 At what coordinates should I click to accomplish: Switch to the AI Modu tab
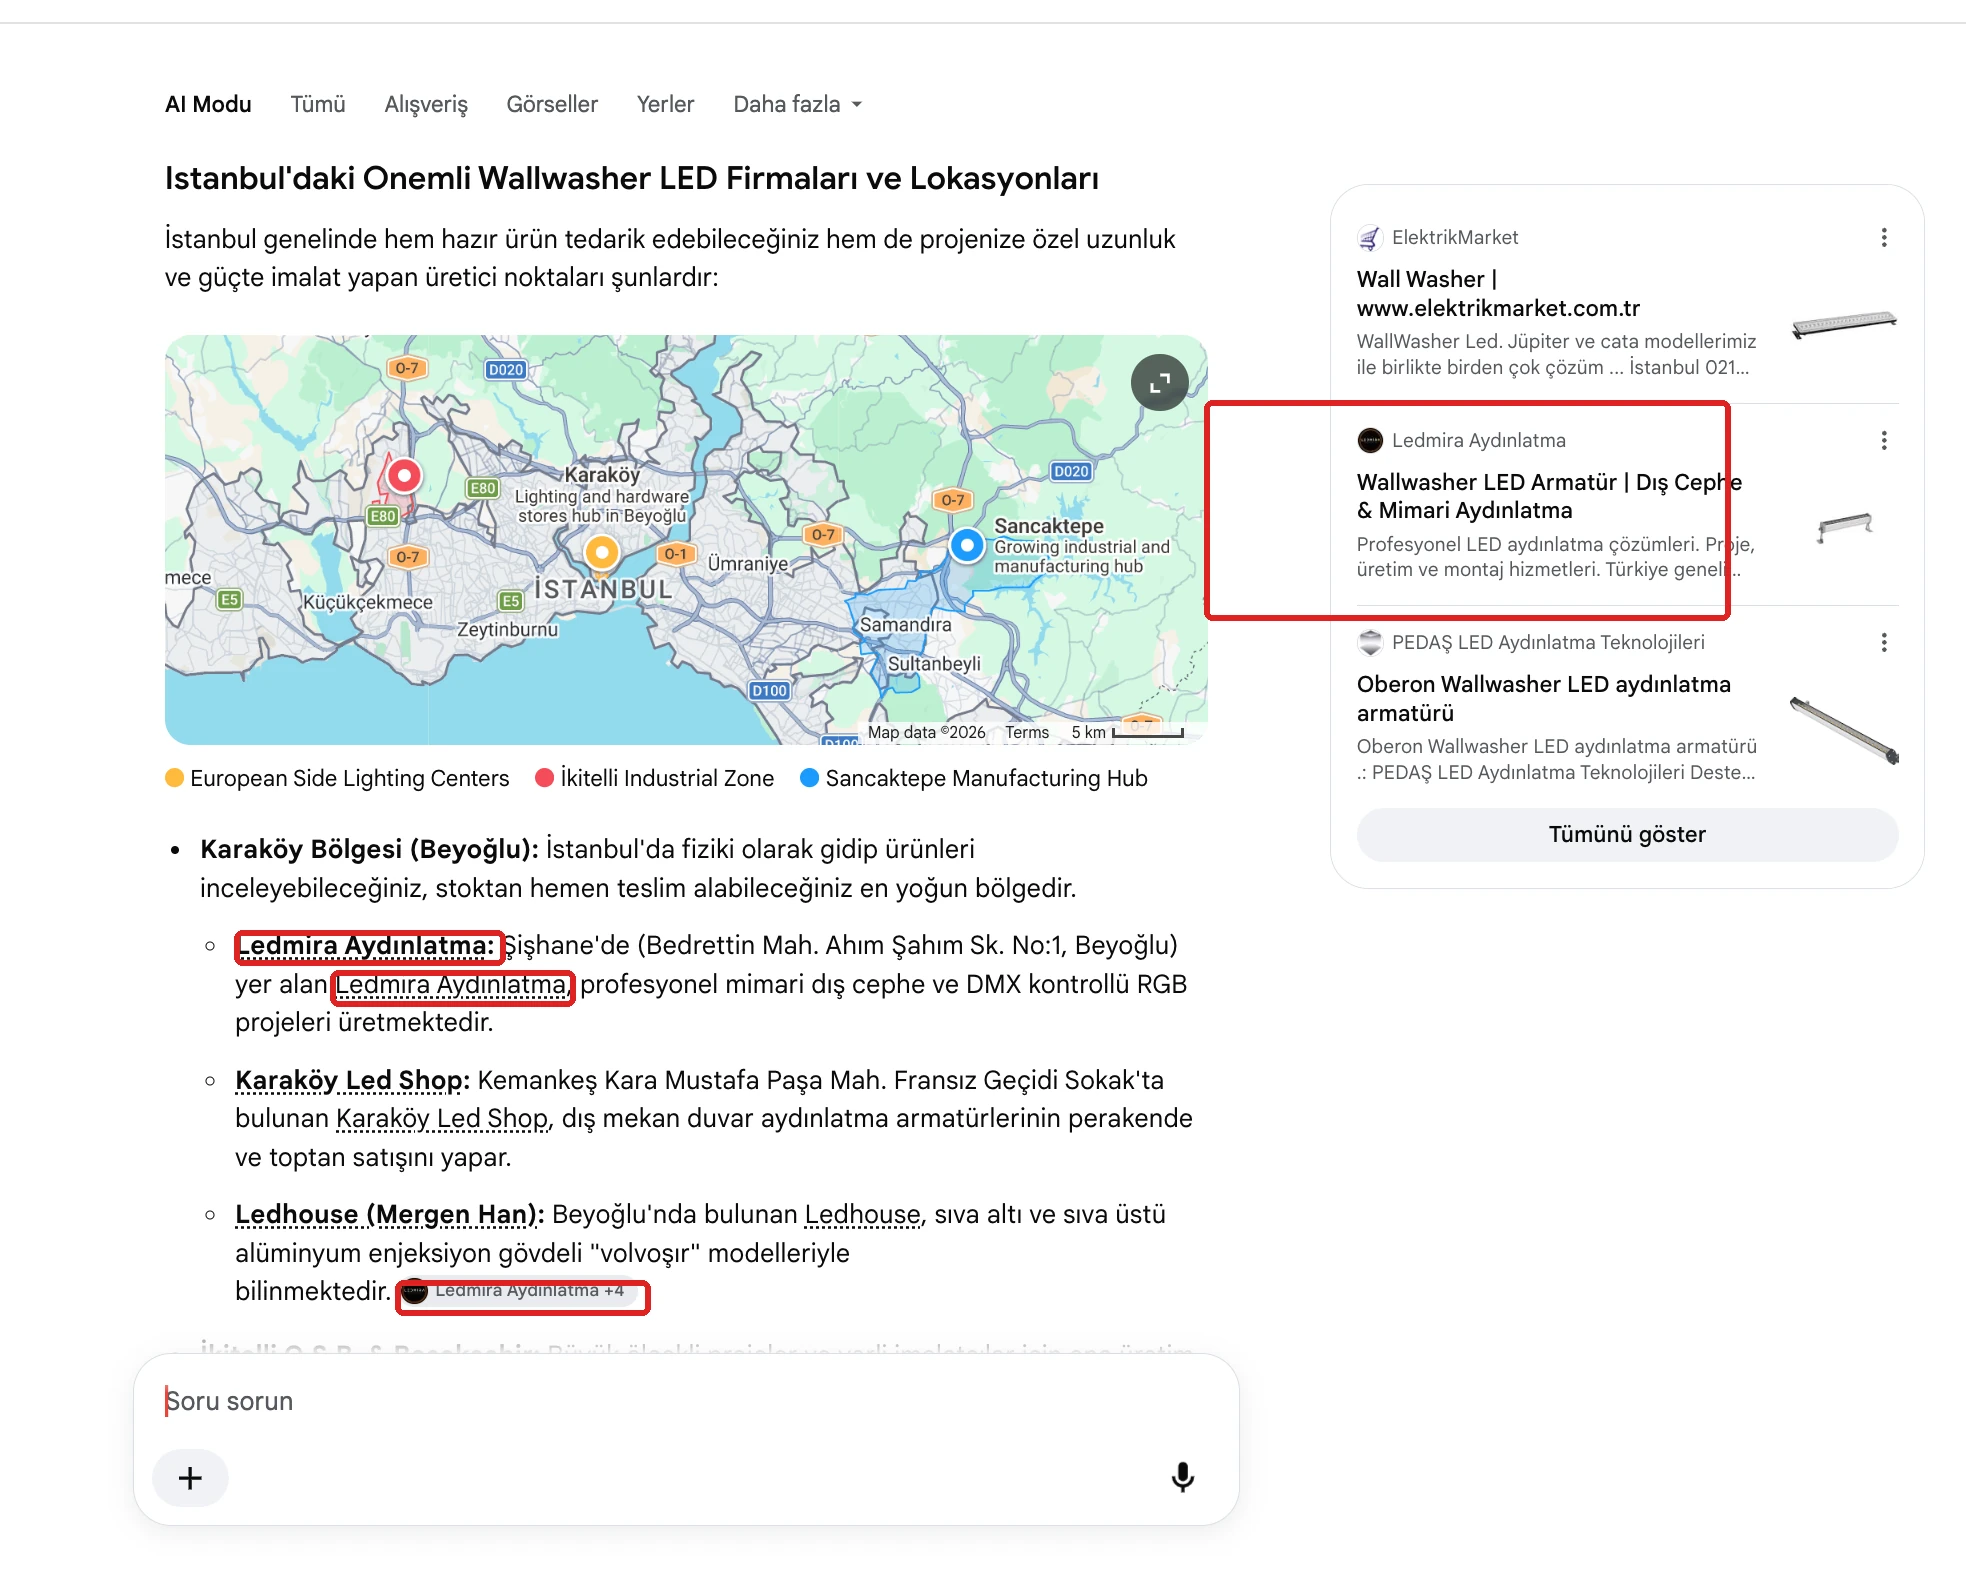point(208,104)
